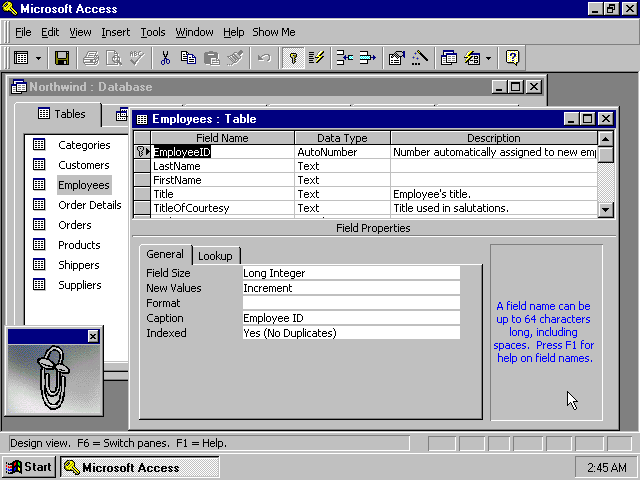
Task: Click the Microsoft Access taskbar button
Action: coord(140,467)
